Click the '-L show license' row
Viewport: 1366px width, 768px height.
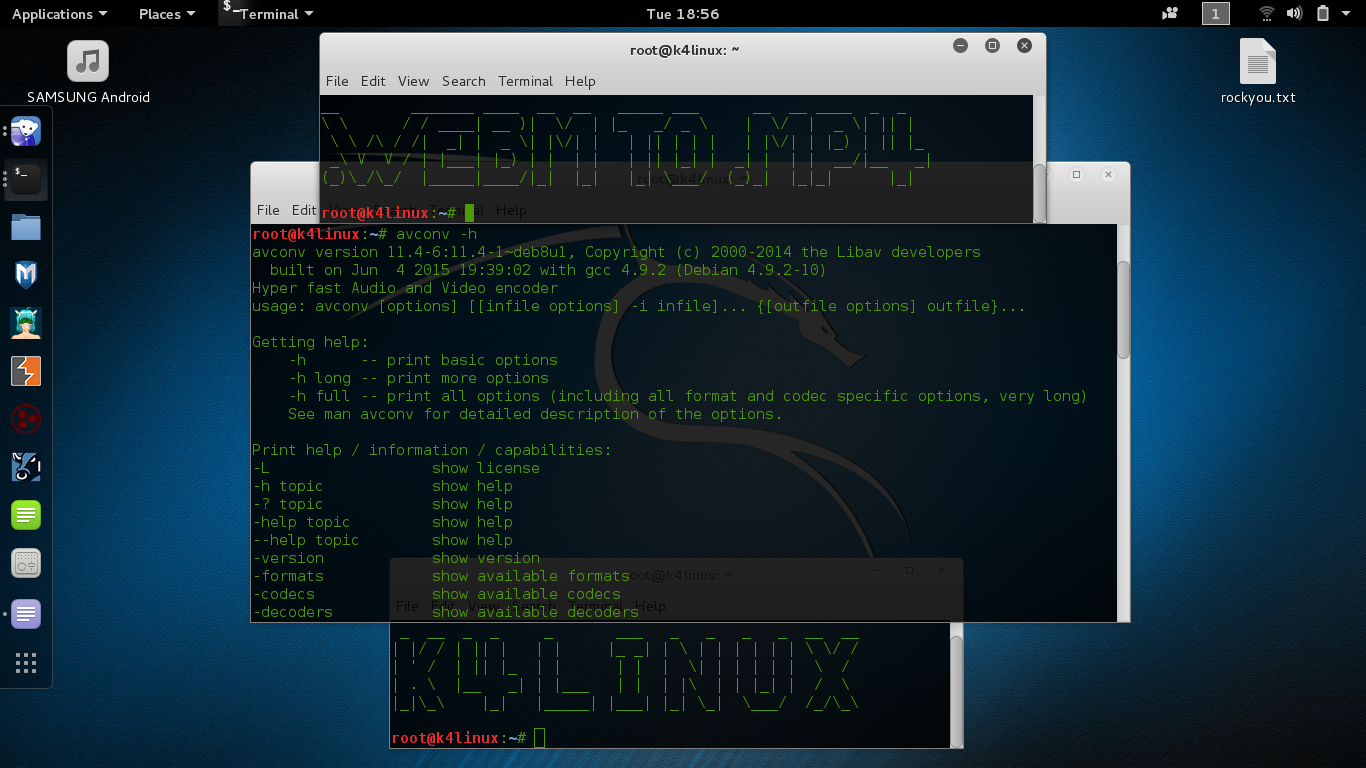[396, 468]
